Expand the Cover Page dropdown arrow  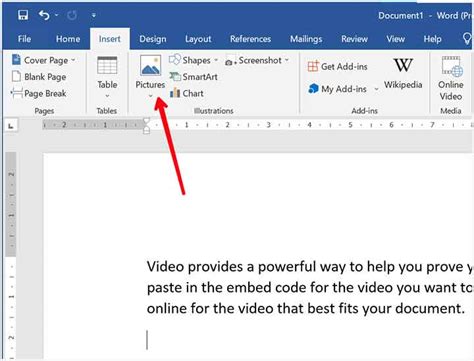click(x=73, y=60)
